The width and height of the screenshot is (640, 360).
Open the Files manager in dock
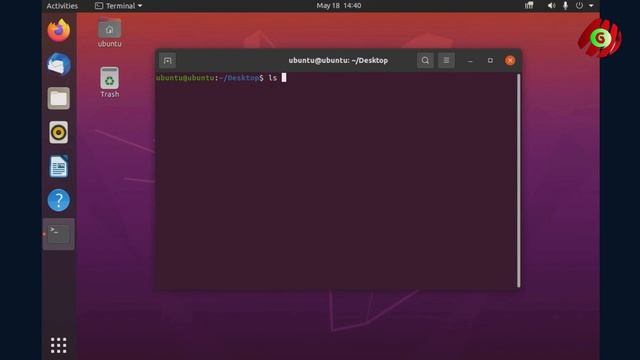tap(59, 98)
